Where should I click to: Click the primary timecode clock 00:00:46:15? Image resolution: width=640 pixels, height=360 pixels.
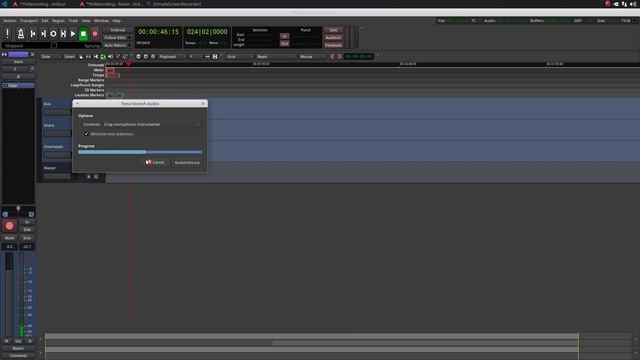pos(158,32)
